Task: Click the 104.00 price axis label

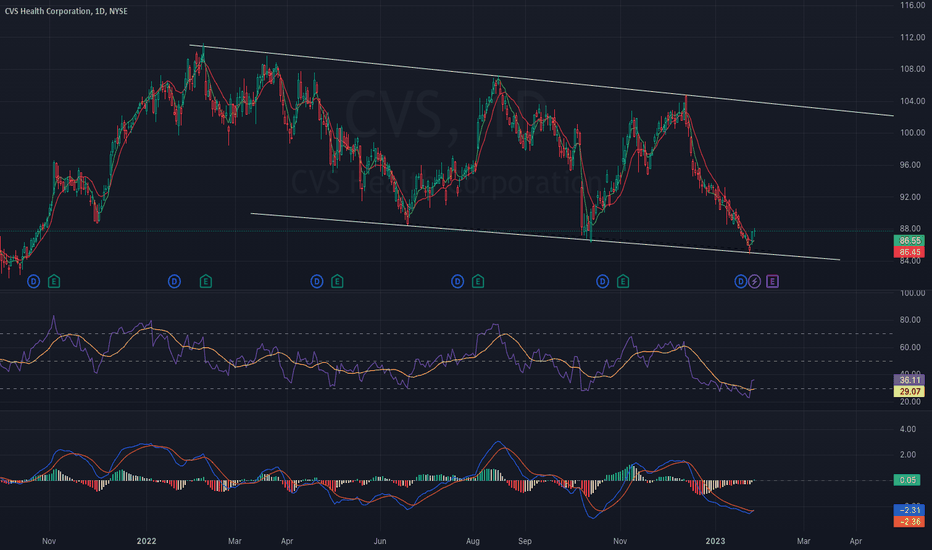Action: click(x=912, y=101)
